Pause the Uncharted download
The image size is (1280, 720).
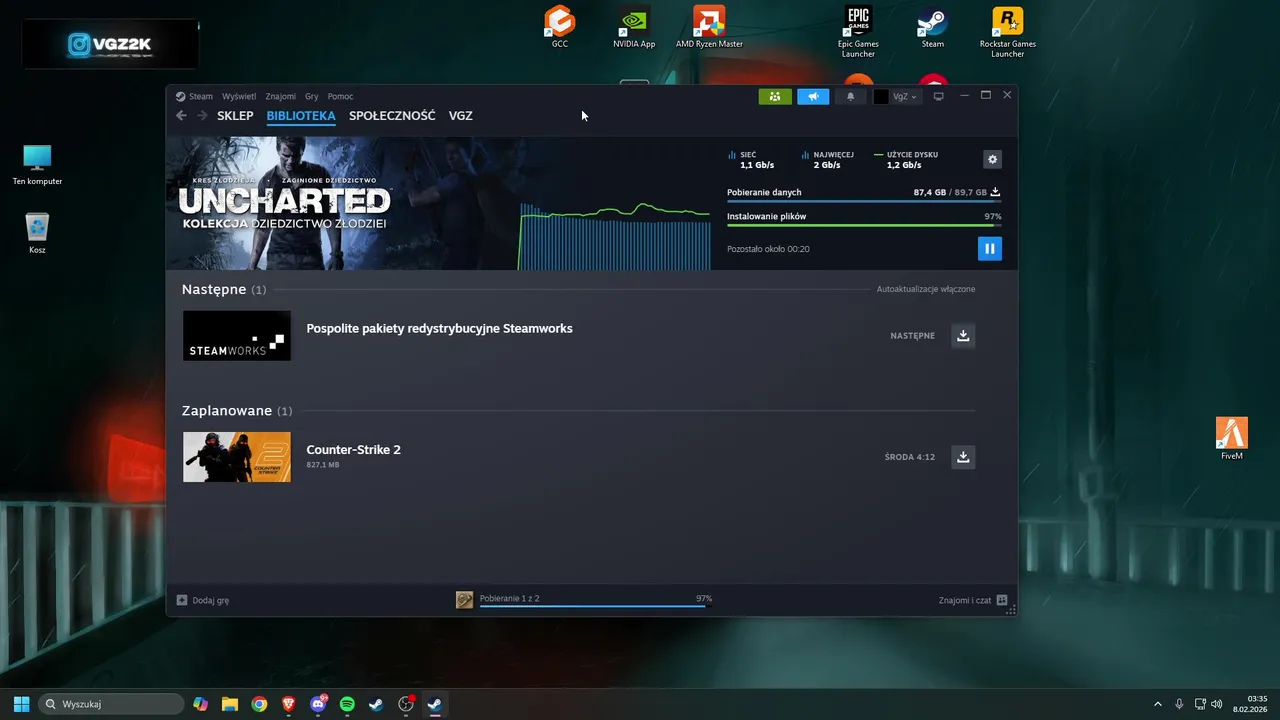pos(989,248)
